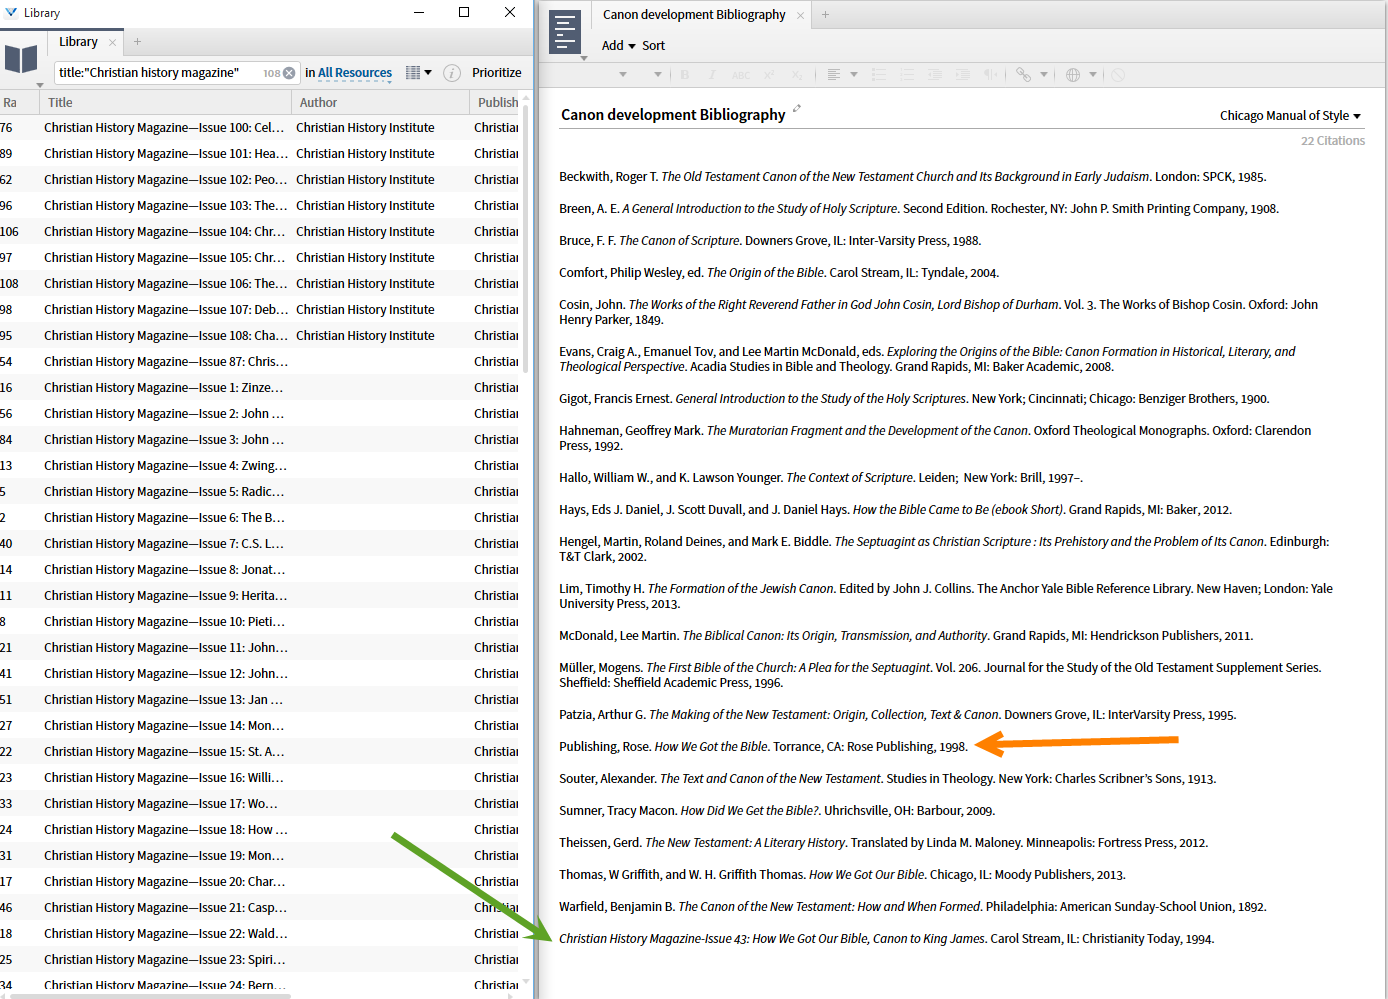Expand the globe language dropdown arrow
This screenshot has width=1388, height=999.
(x=1093, y=75)
